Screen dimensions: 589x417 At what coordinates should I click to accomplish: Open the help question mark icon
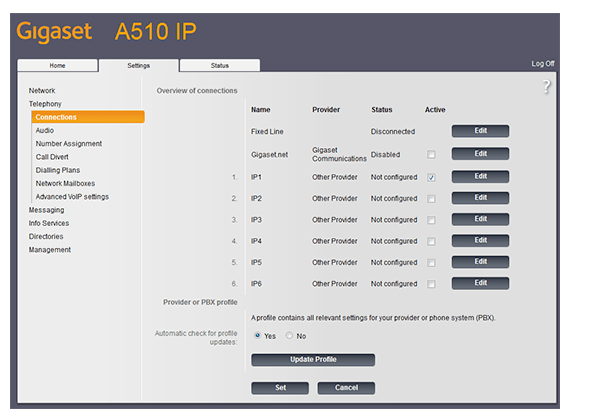point(547,87)
